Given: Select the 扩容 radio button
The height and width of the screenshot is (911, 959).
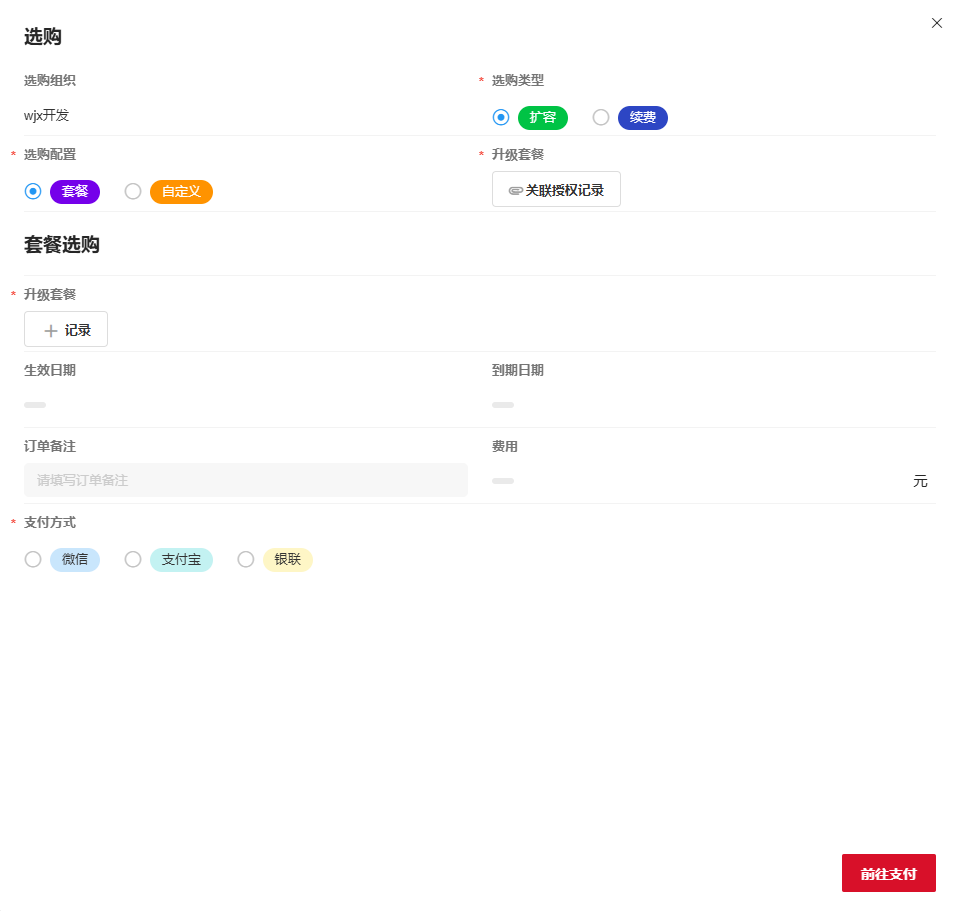Looking at the screenshot, I should point(501,118).
